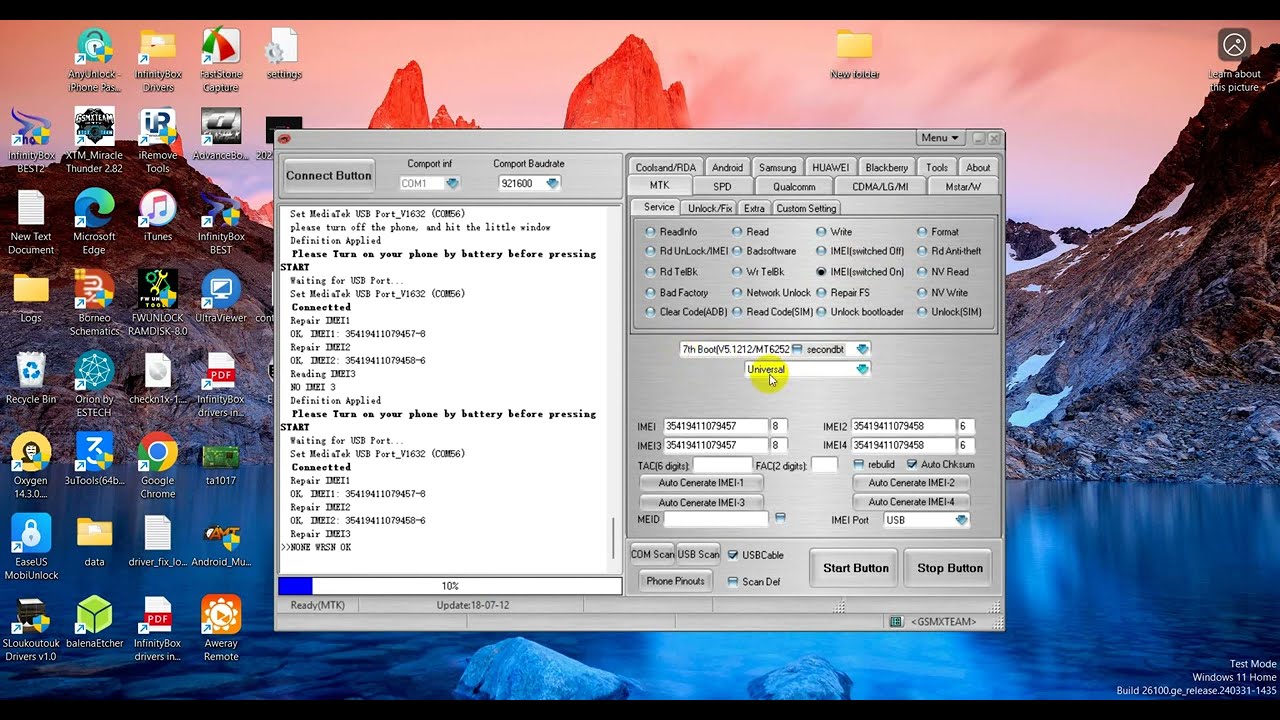The height and width of the screenshot is (720, 1280).
Task: Open the Qualcomm tab
Action: click(x=794, y=186)
